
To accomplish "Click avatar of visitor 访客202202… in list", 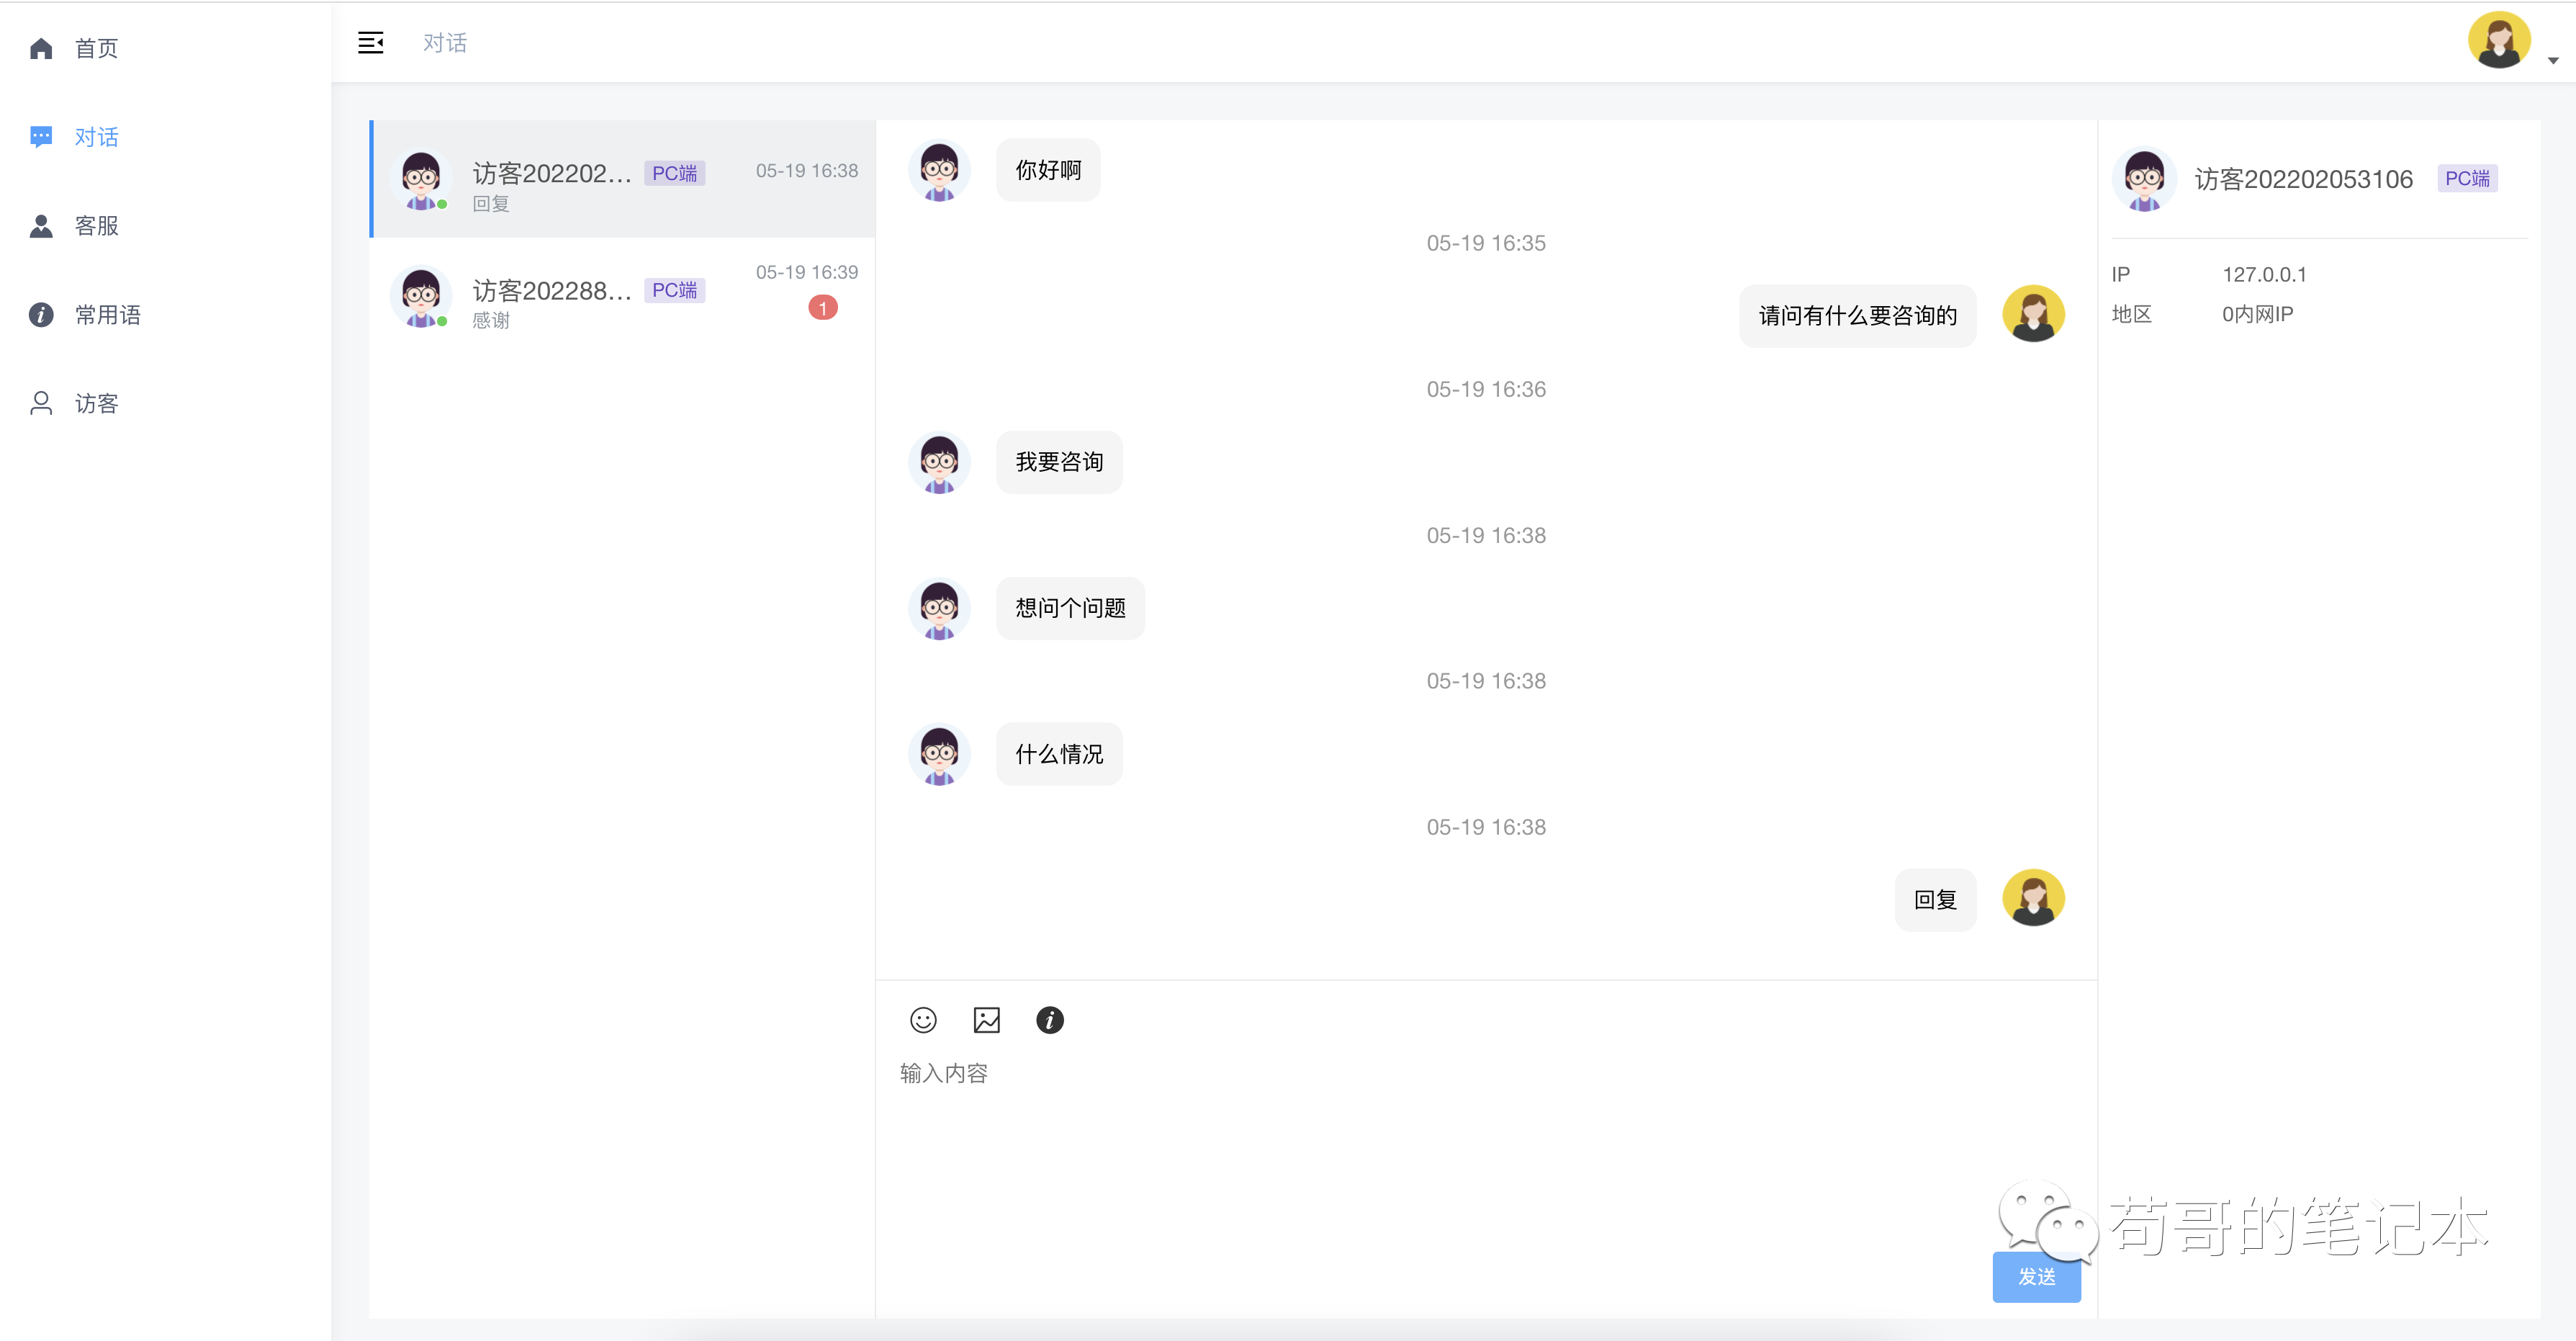I will point(420,179).
